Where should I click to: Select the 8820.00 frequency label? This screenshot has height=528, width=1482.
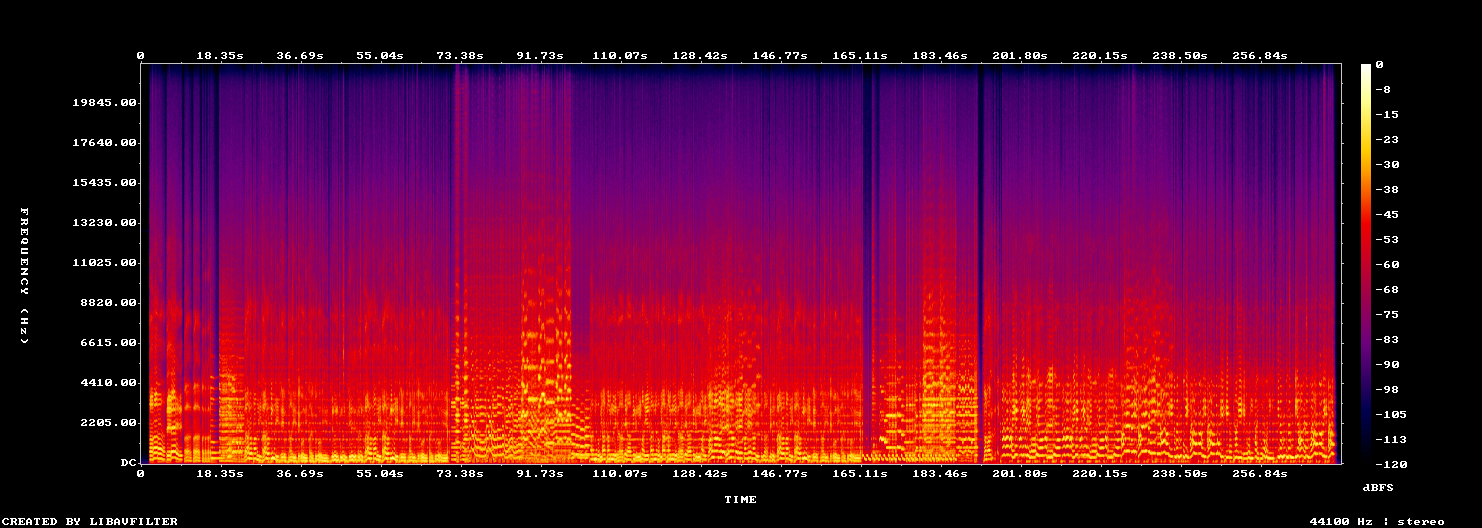click(x=109, y=303)
